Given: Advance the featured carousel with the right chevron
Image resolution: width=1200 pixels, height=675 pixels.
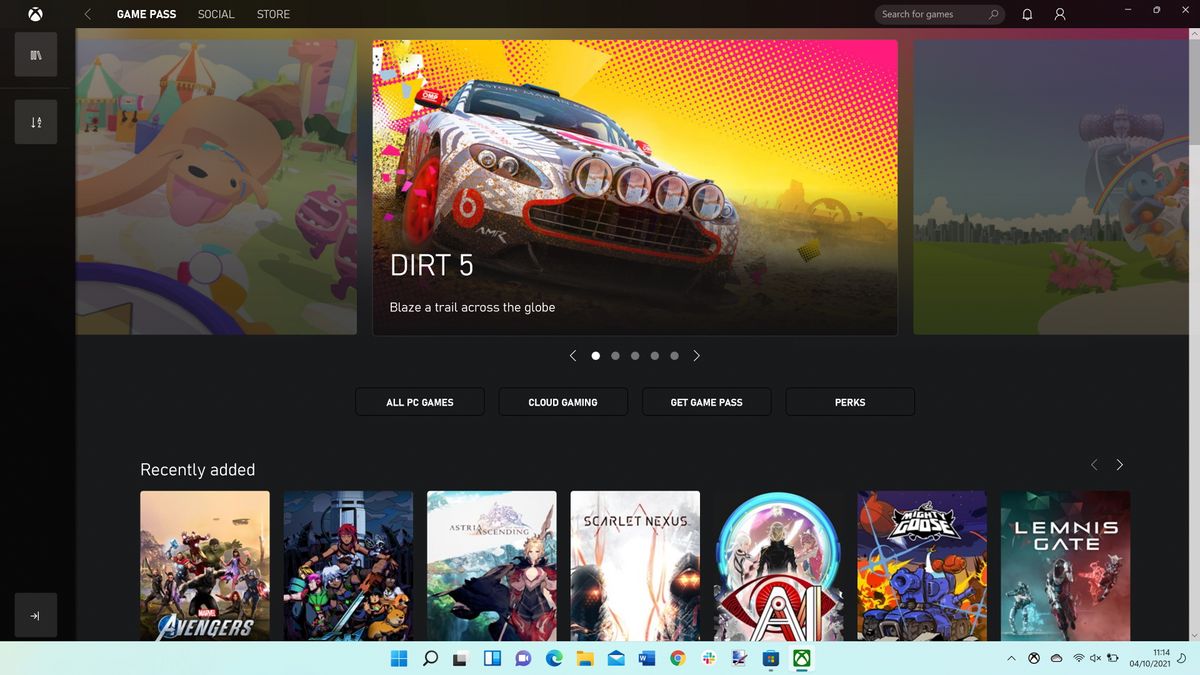Looking at the screenshot, I should tap(697, 355).
